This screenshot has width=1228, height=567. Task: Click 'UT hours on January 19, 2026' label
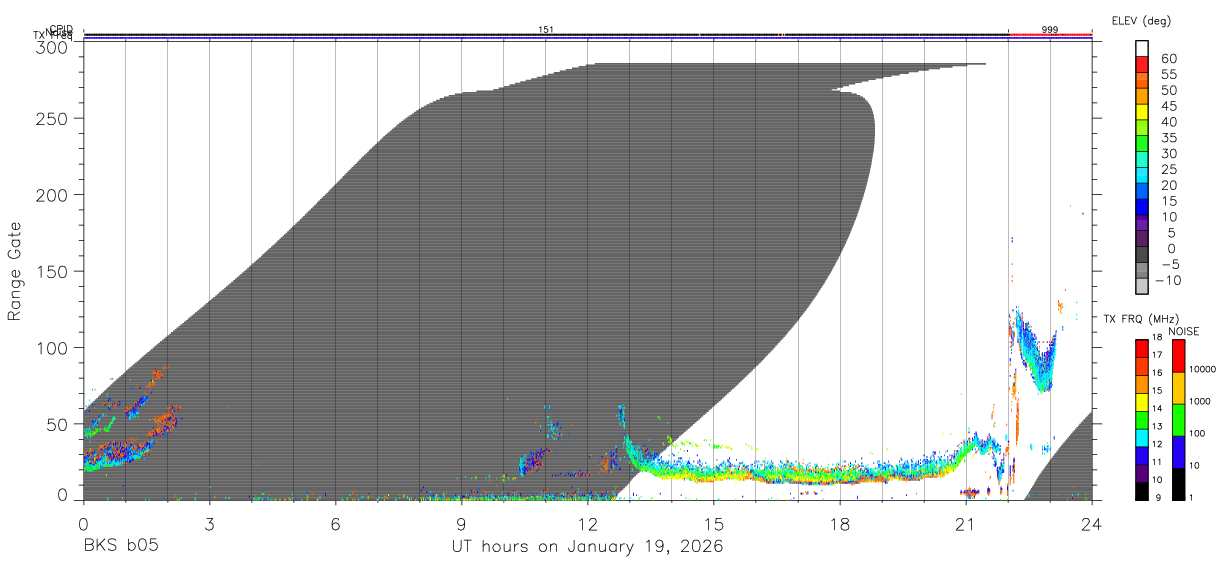click(x=587, y=547)
